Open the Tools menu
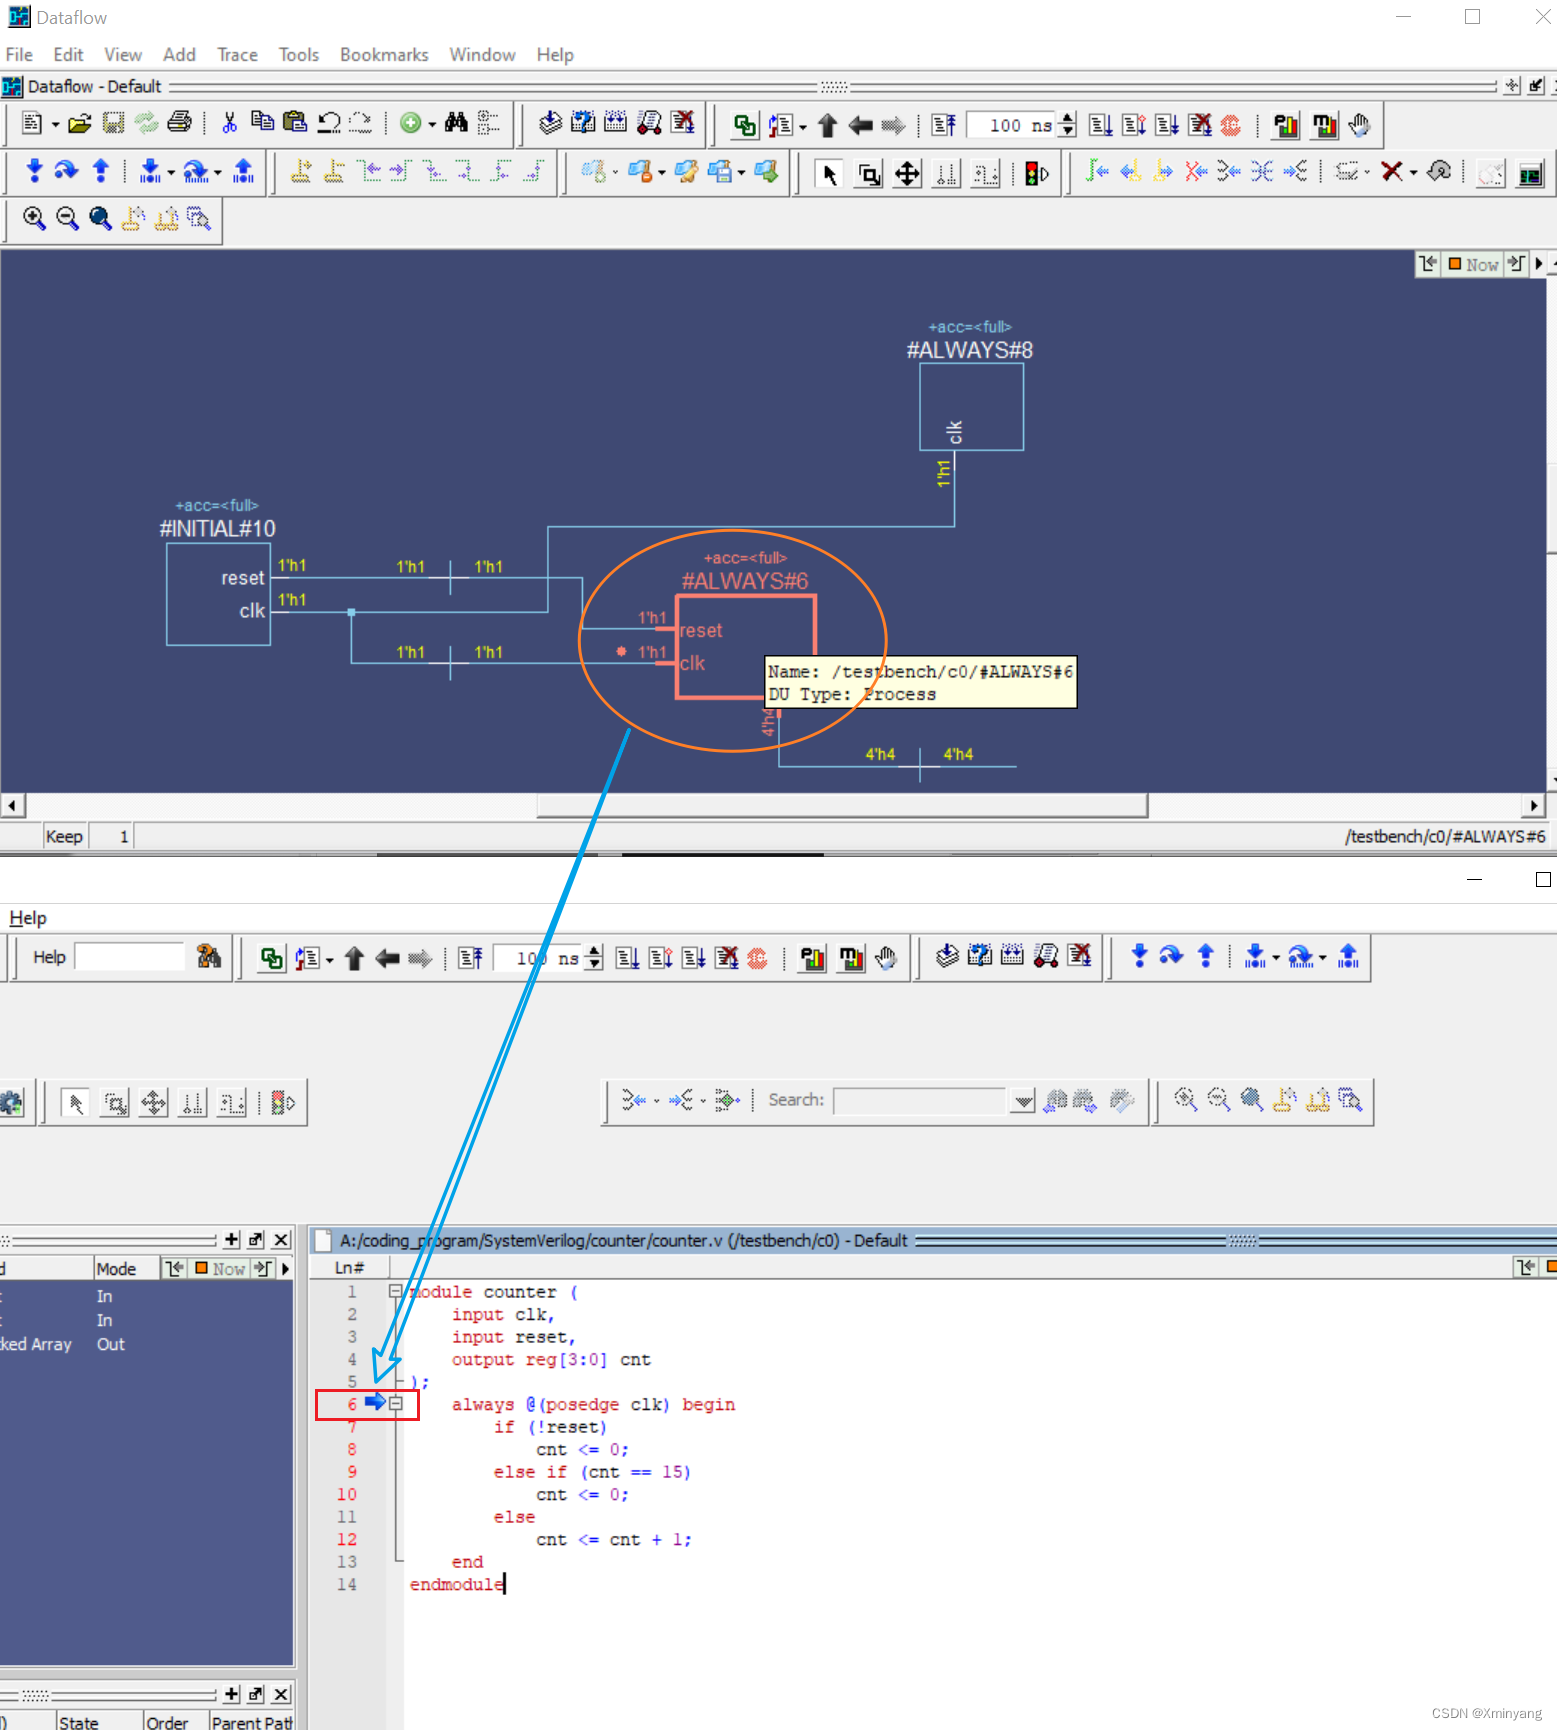Viewport: 1557px width, 1730px height. [x=298, y=54]
